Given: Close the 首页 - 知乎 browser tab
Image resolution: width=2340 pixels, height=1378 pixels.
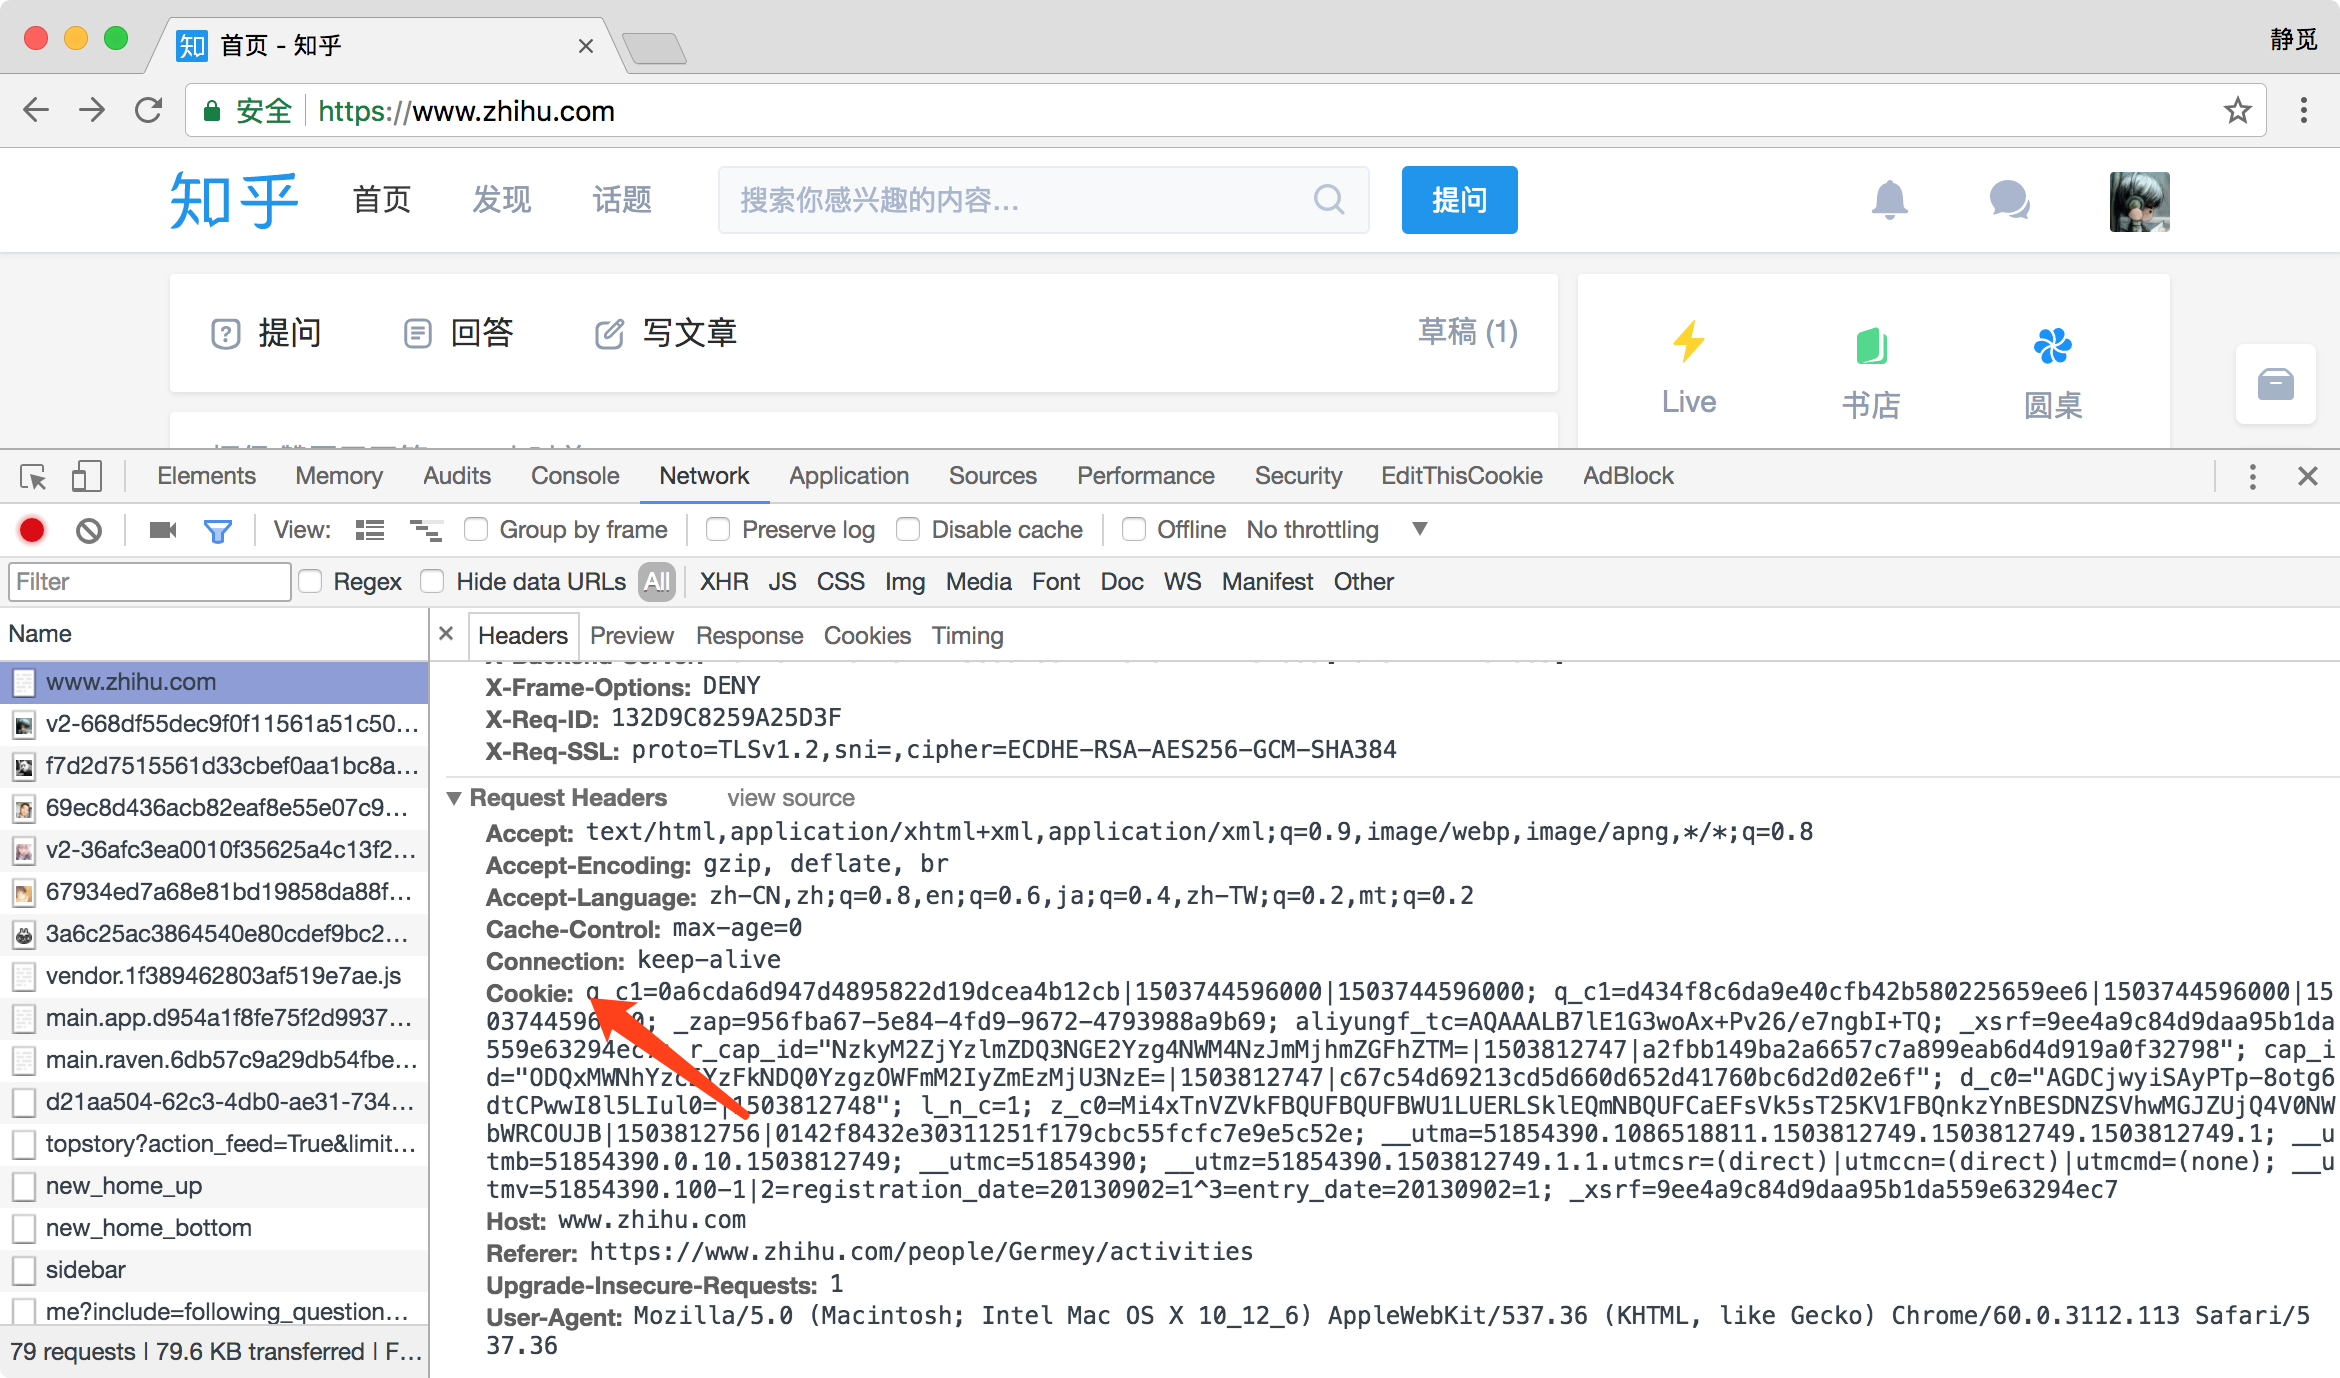Looking at the screenshot, I should tap(586, 46).
